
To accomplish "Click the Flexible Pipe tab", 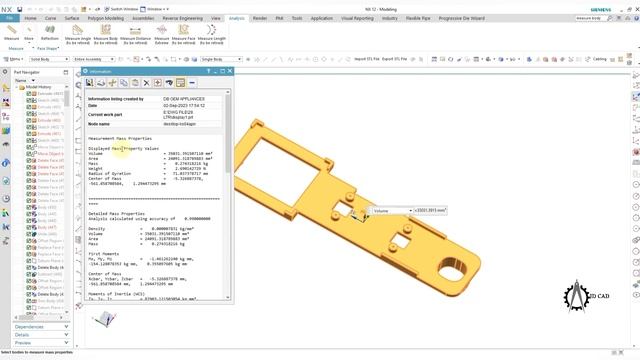I will click(x=418, y=18).
